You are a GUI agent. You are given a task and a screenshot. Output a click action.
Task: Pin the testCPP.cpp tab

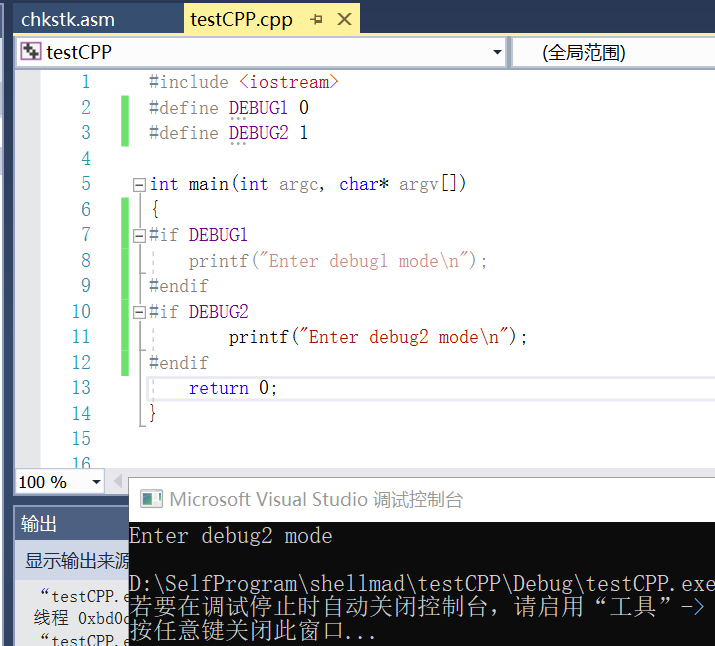(316, 20)
